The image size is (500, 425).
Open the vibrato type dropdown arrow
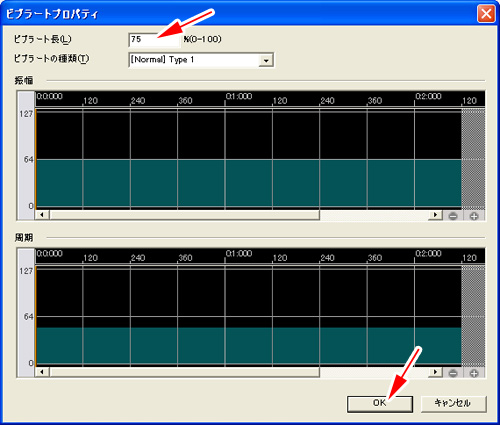[x=266, y=60]
